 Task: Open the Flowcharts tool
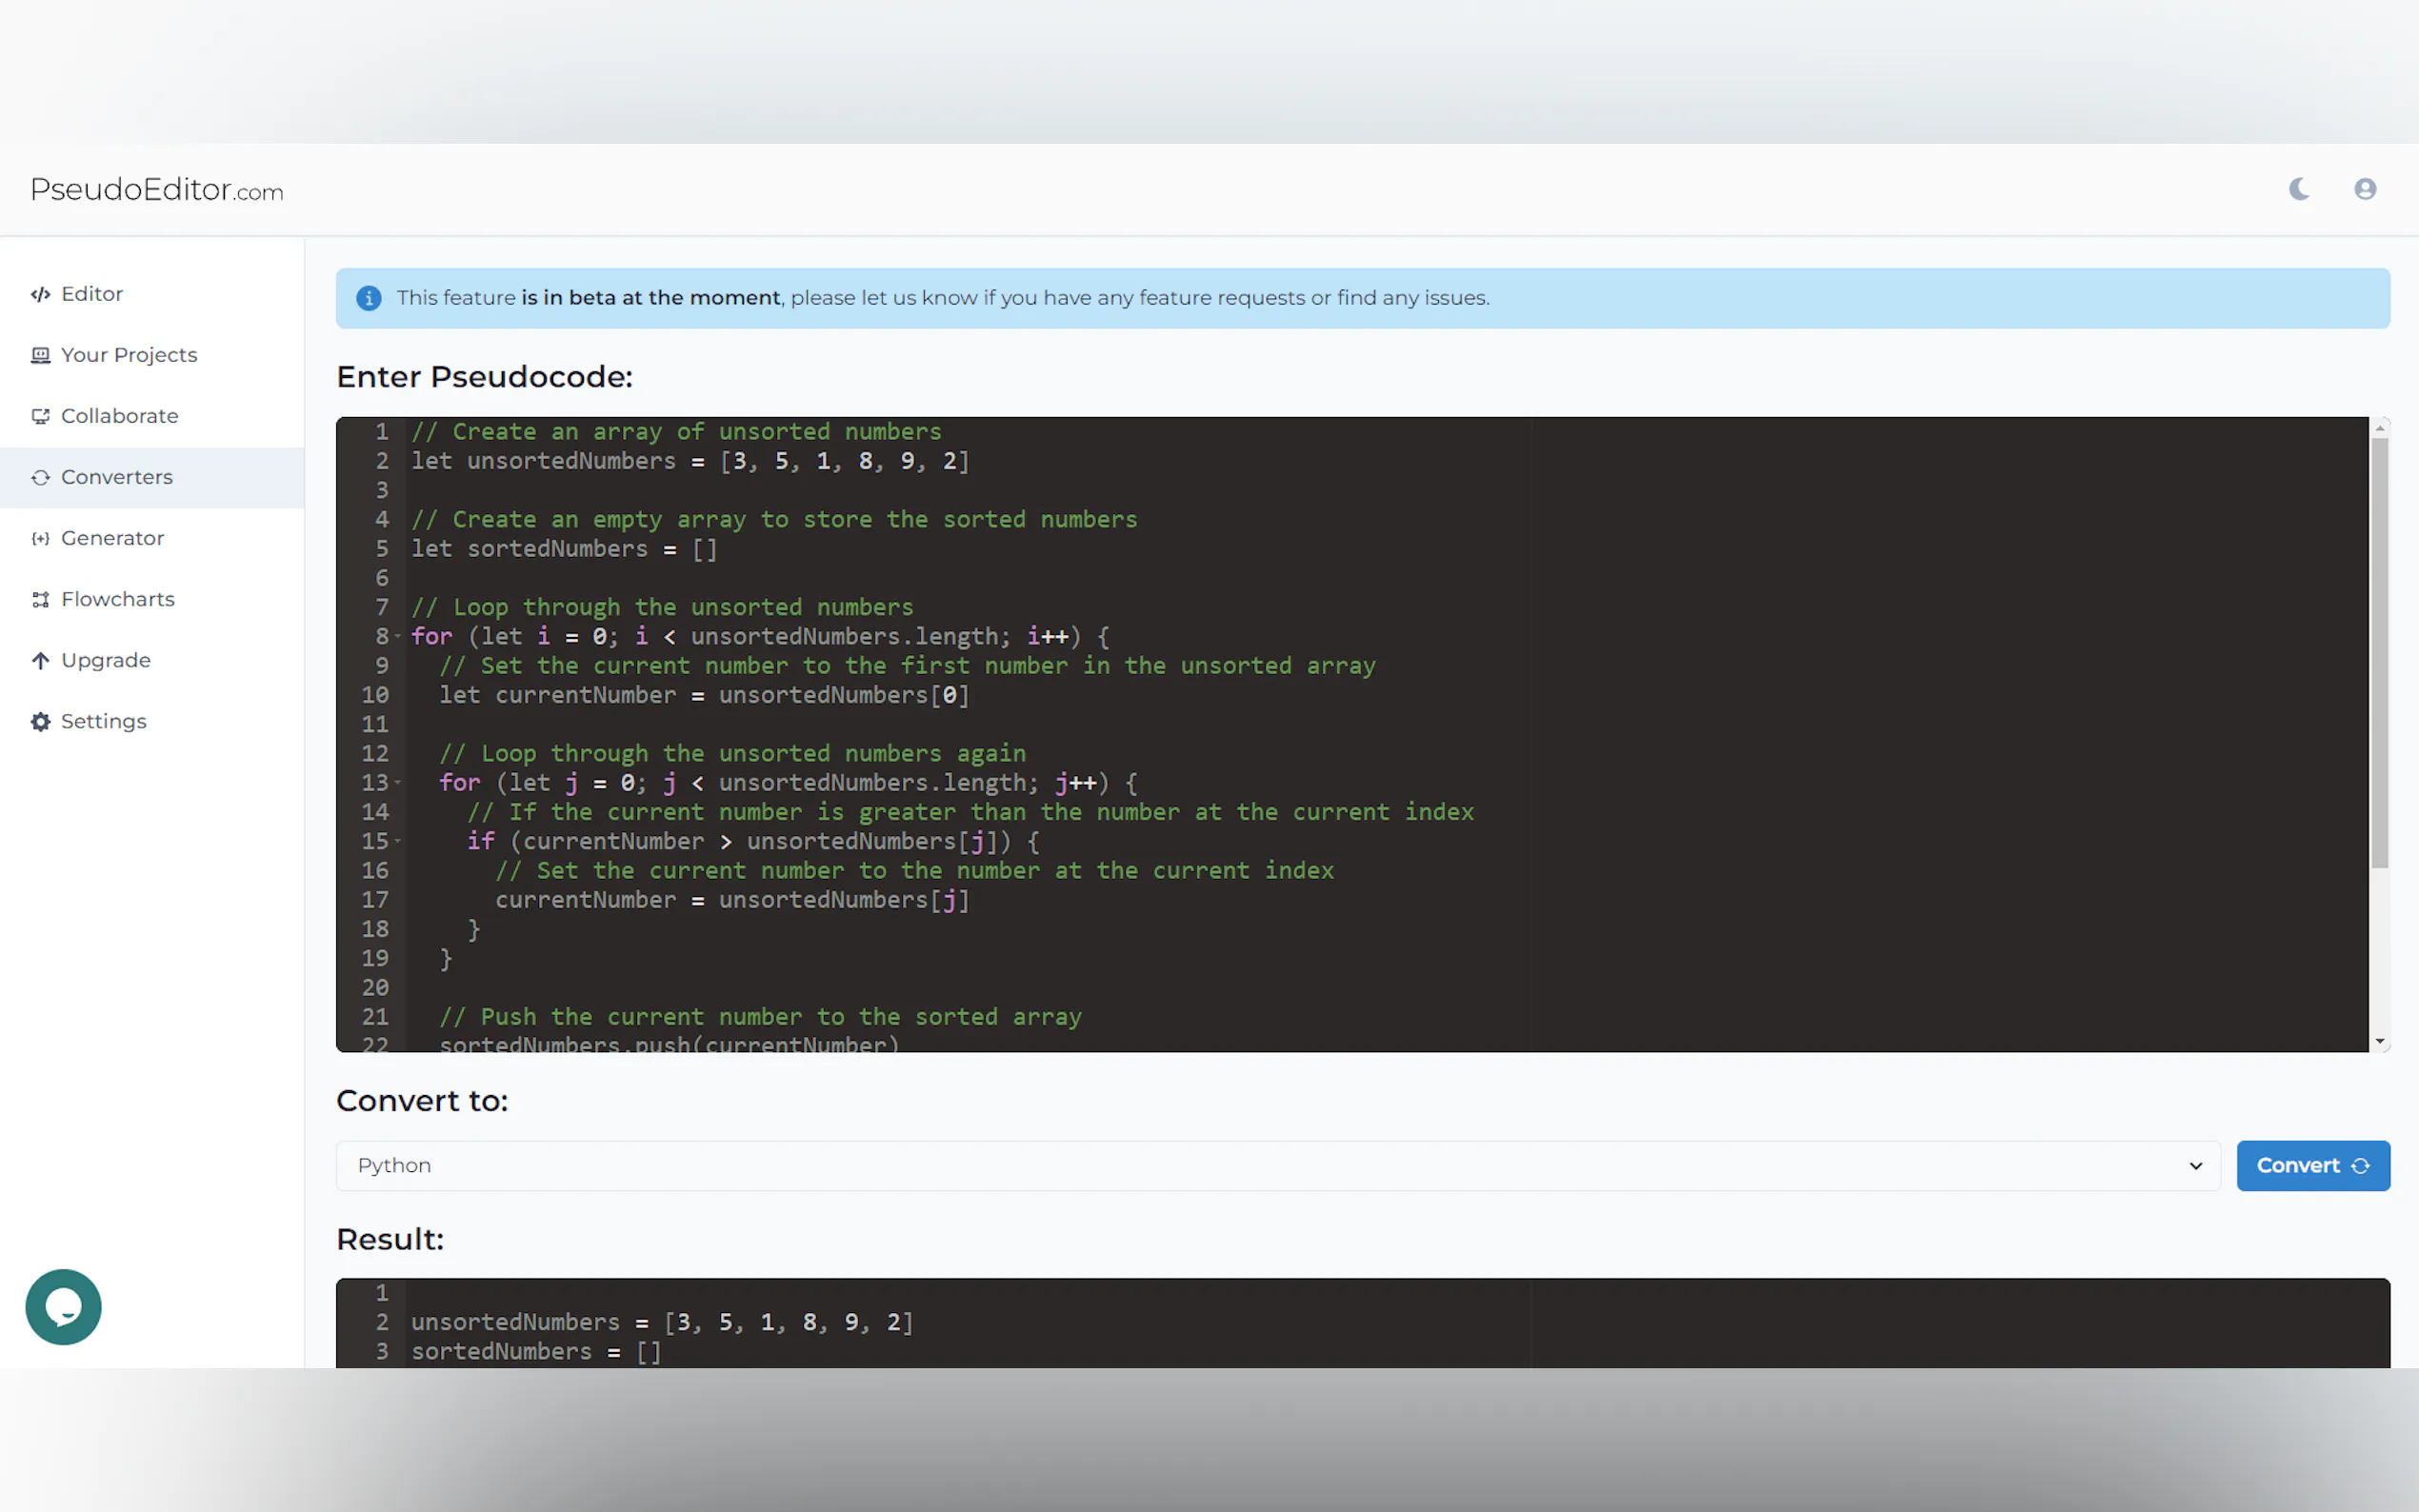(x=116, y=598)
